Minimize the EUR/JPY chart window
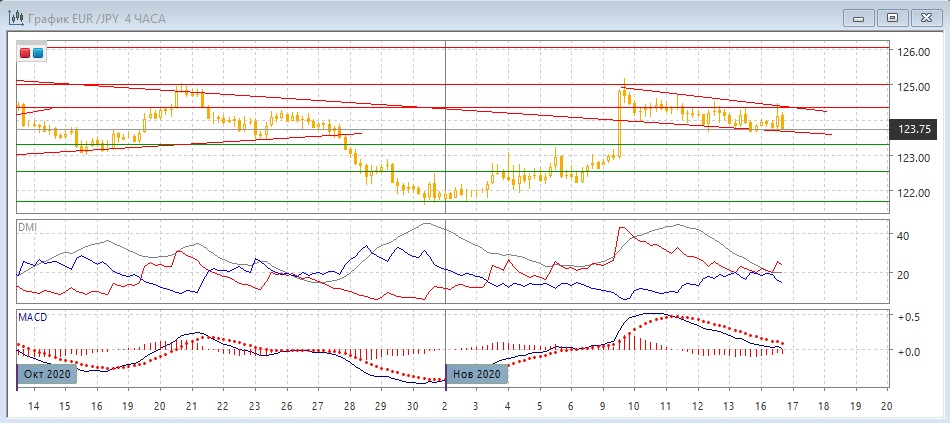Image resolution: width=950 pixels, height=423 pixels. pos(859,17)
